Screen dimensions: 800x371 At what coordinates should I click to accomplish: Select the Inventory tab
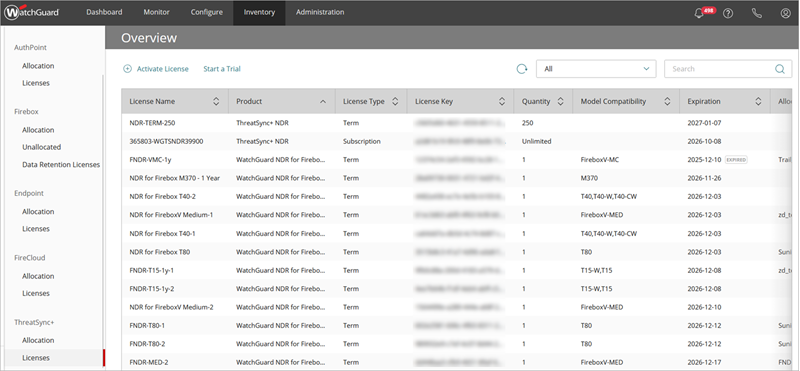259,12
